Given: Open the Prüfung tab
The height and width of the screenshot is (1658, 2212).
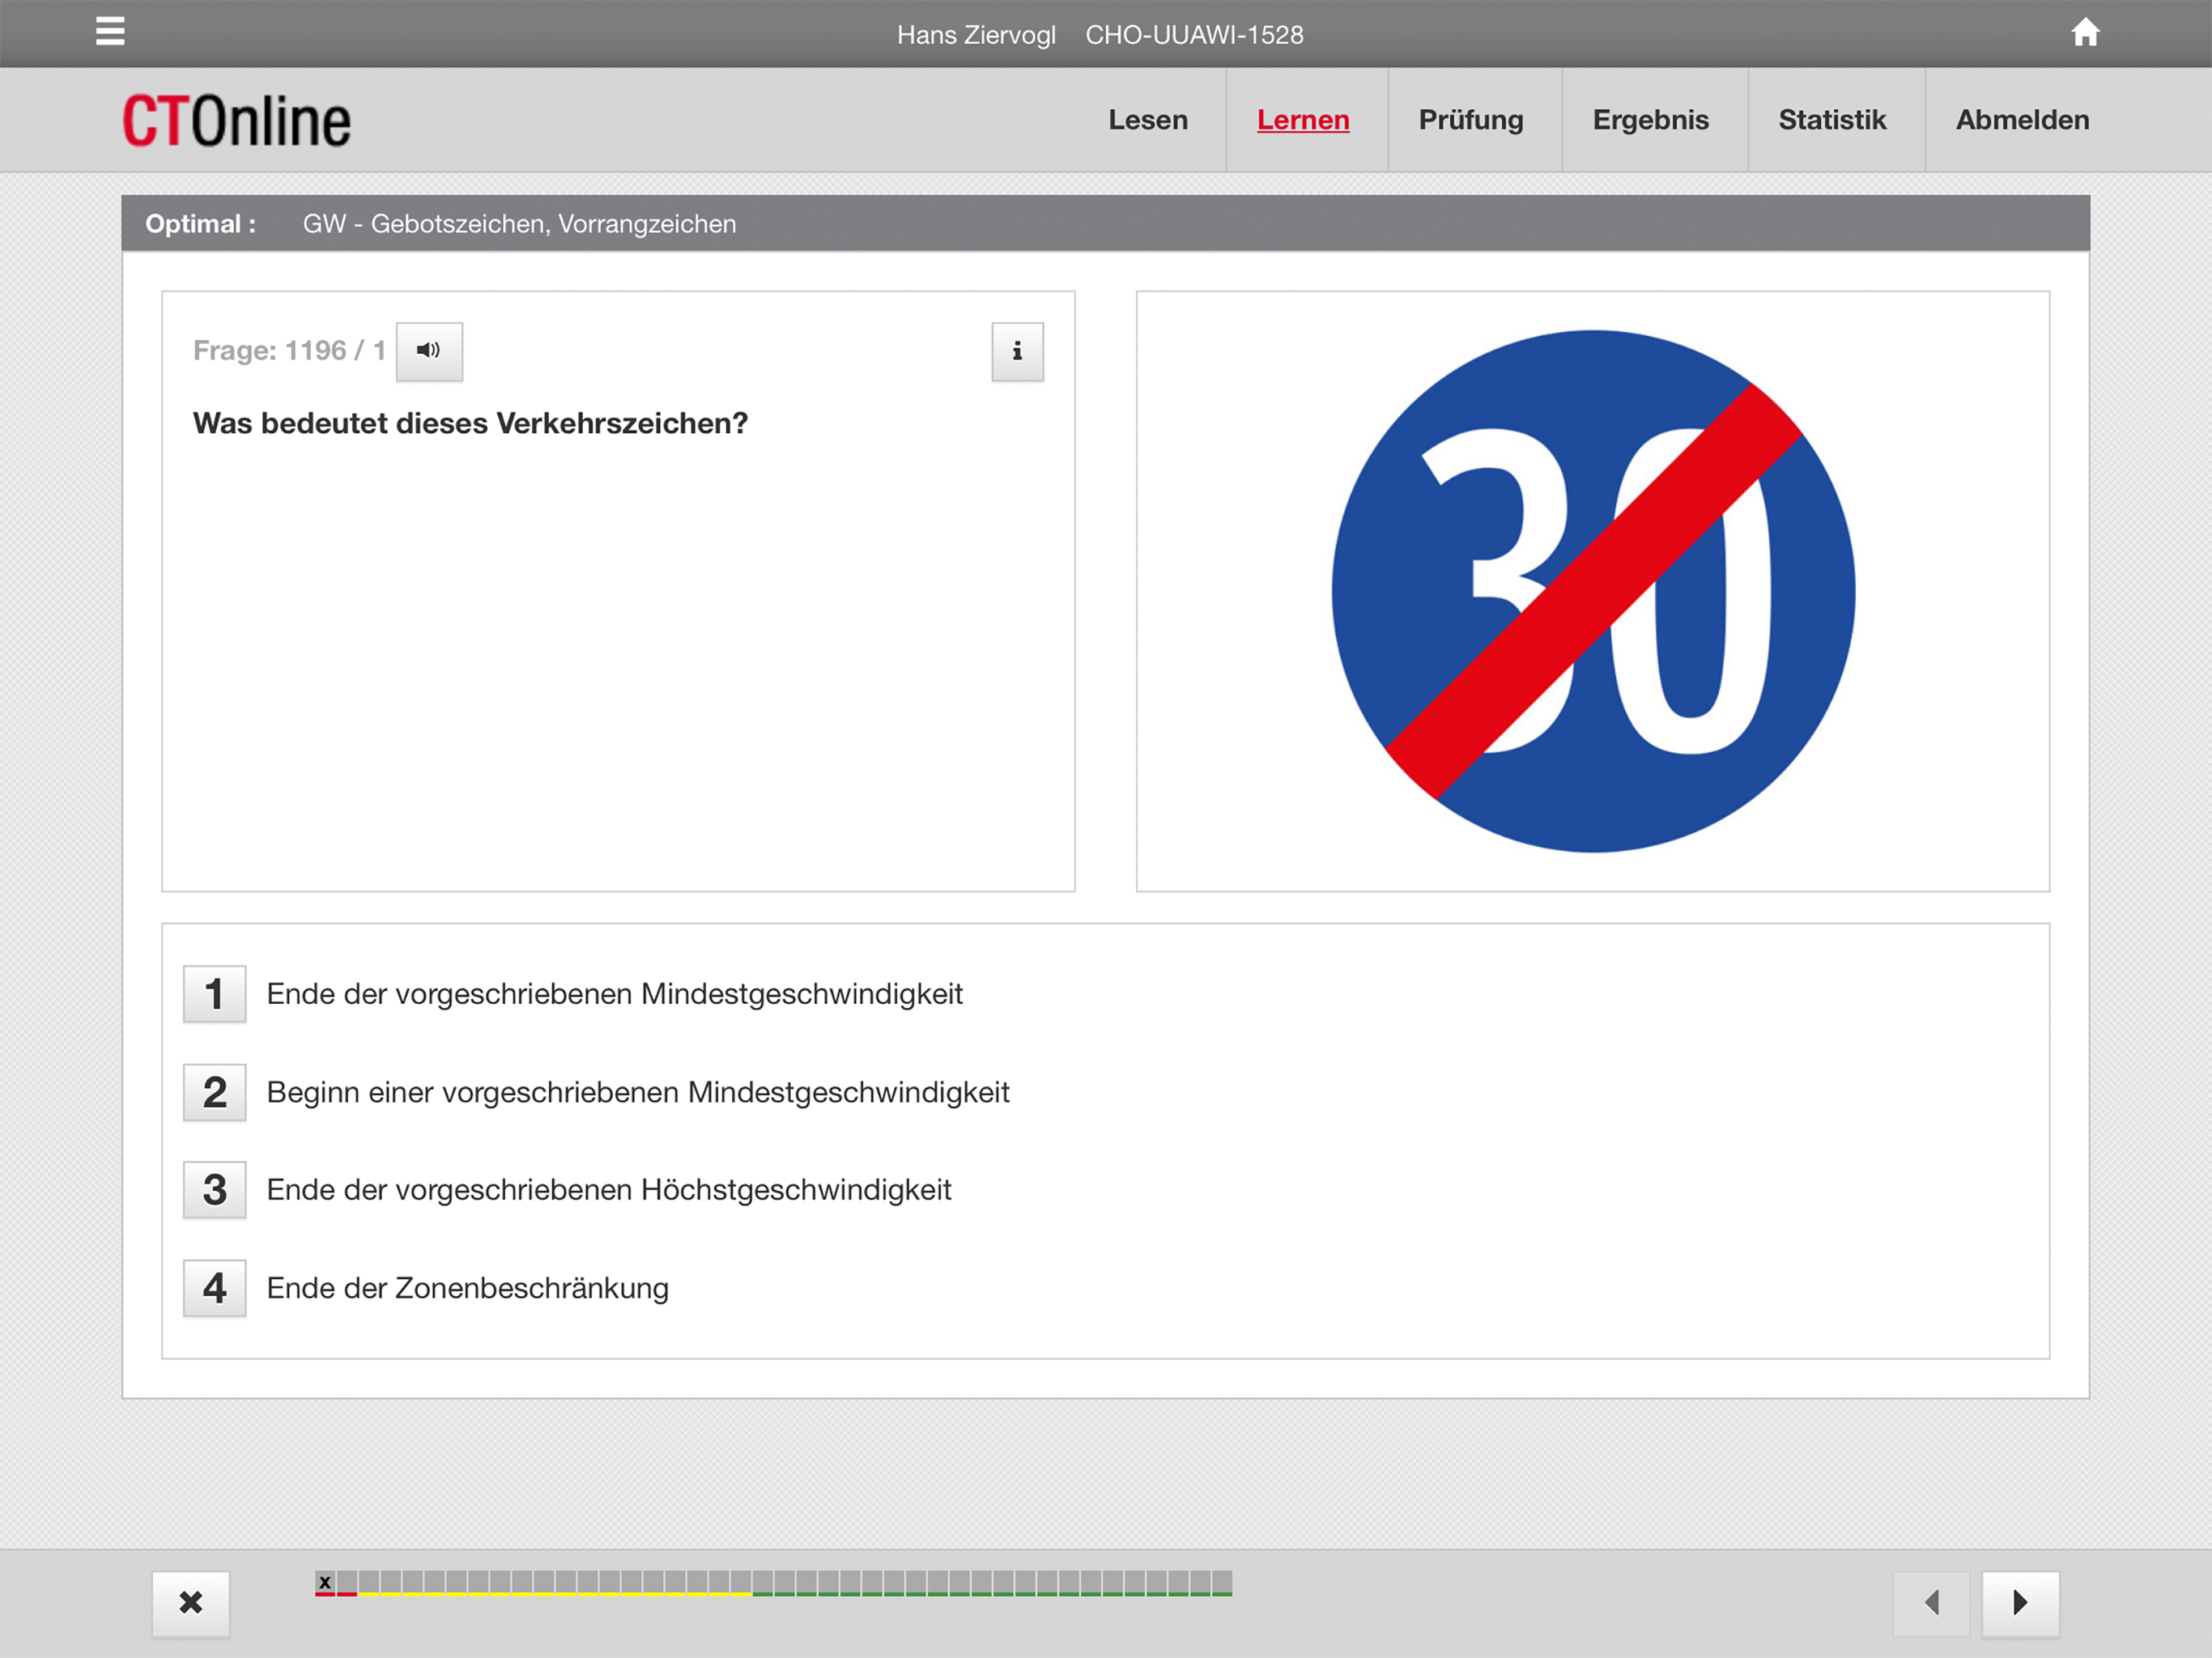Looking at the screenshot, I should (1471, 120).
